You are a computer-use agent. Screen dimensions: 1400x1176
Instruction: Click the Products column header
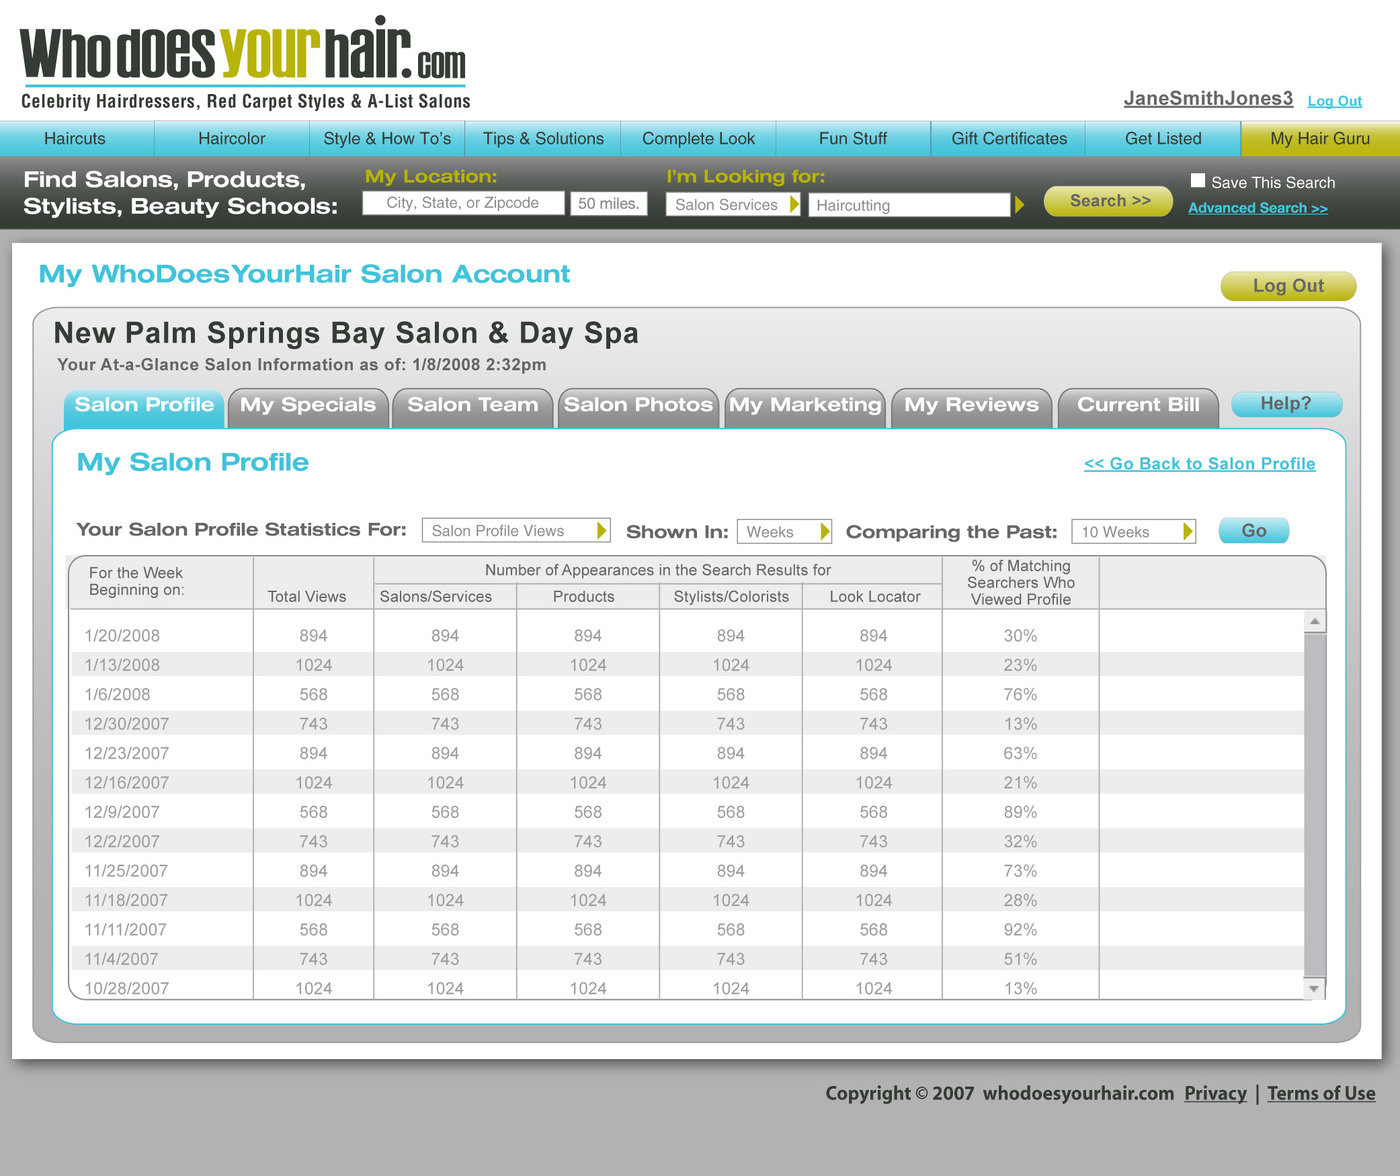click(x=584, y=596)
